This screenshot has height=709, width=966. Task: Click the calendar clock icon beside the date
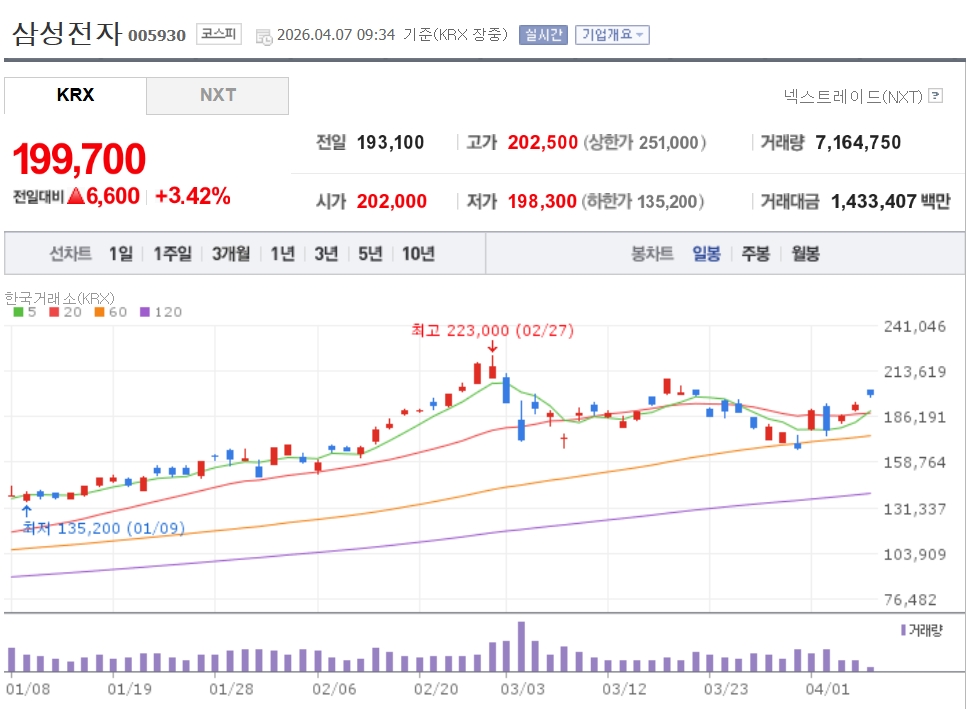[264, 36]
